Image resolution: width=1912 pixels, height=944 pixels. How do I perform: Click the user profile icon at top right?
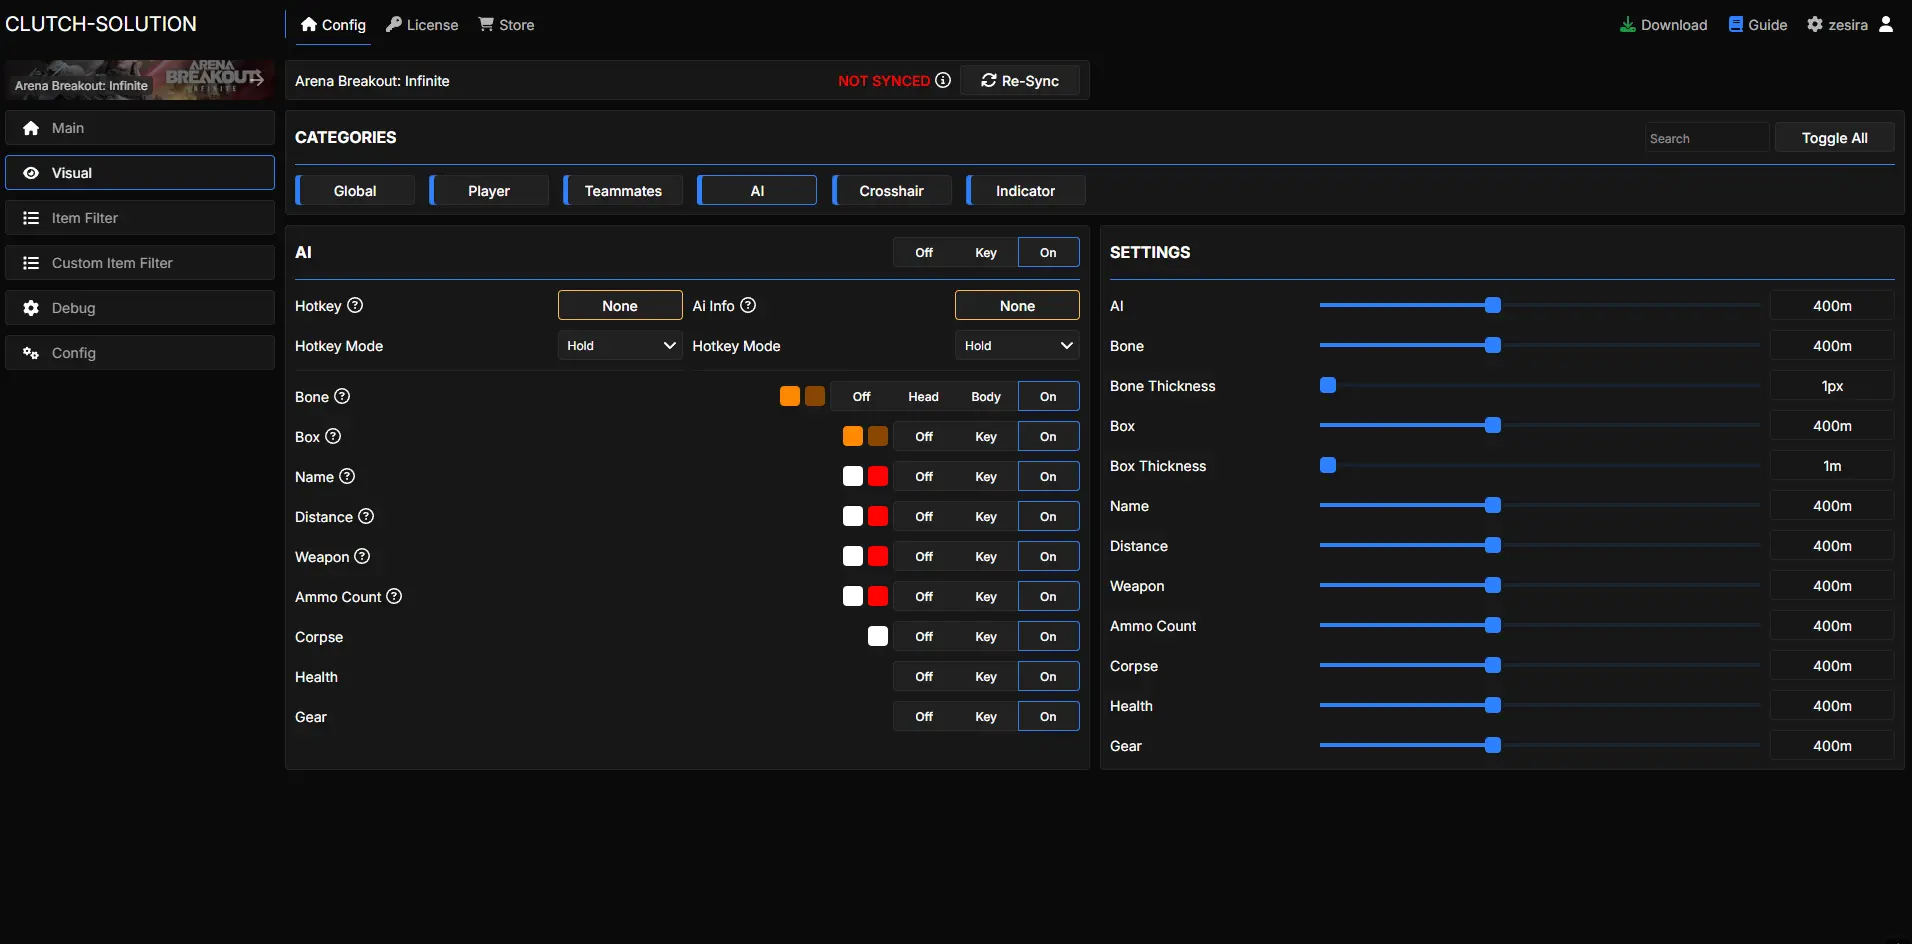click(x=1886, y=24)
